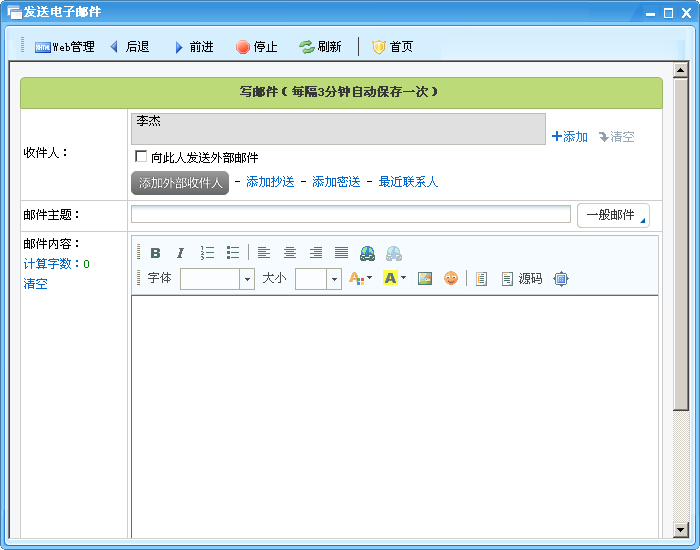Insert a numbered list

click(x=207, y=253)
